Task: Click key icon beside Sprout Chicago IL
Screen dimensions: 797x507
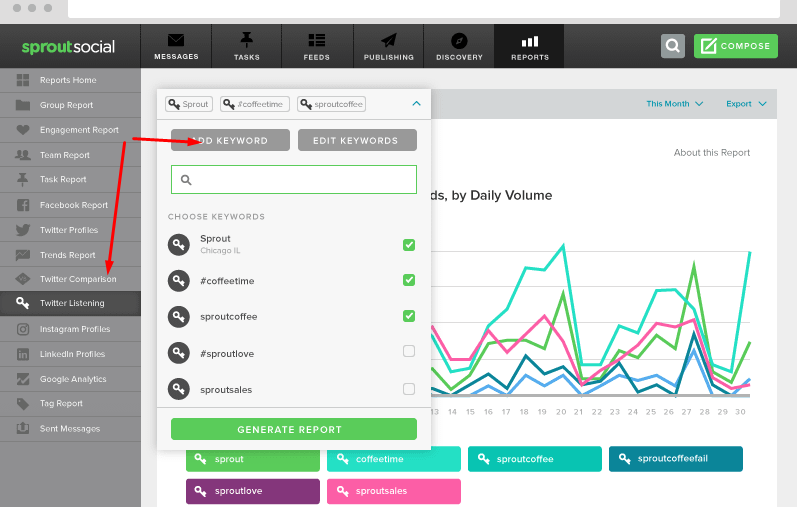Action: [179, 244]
